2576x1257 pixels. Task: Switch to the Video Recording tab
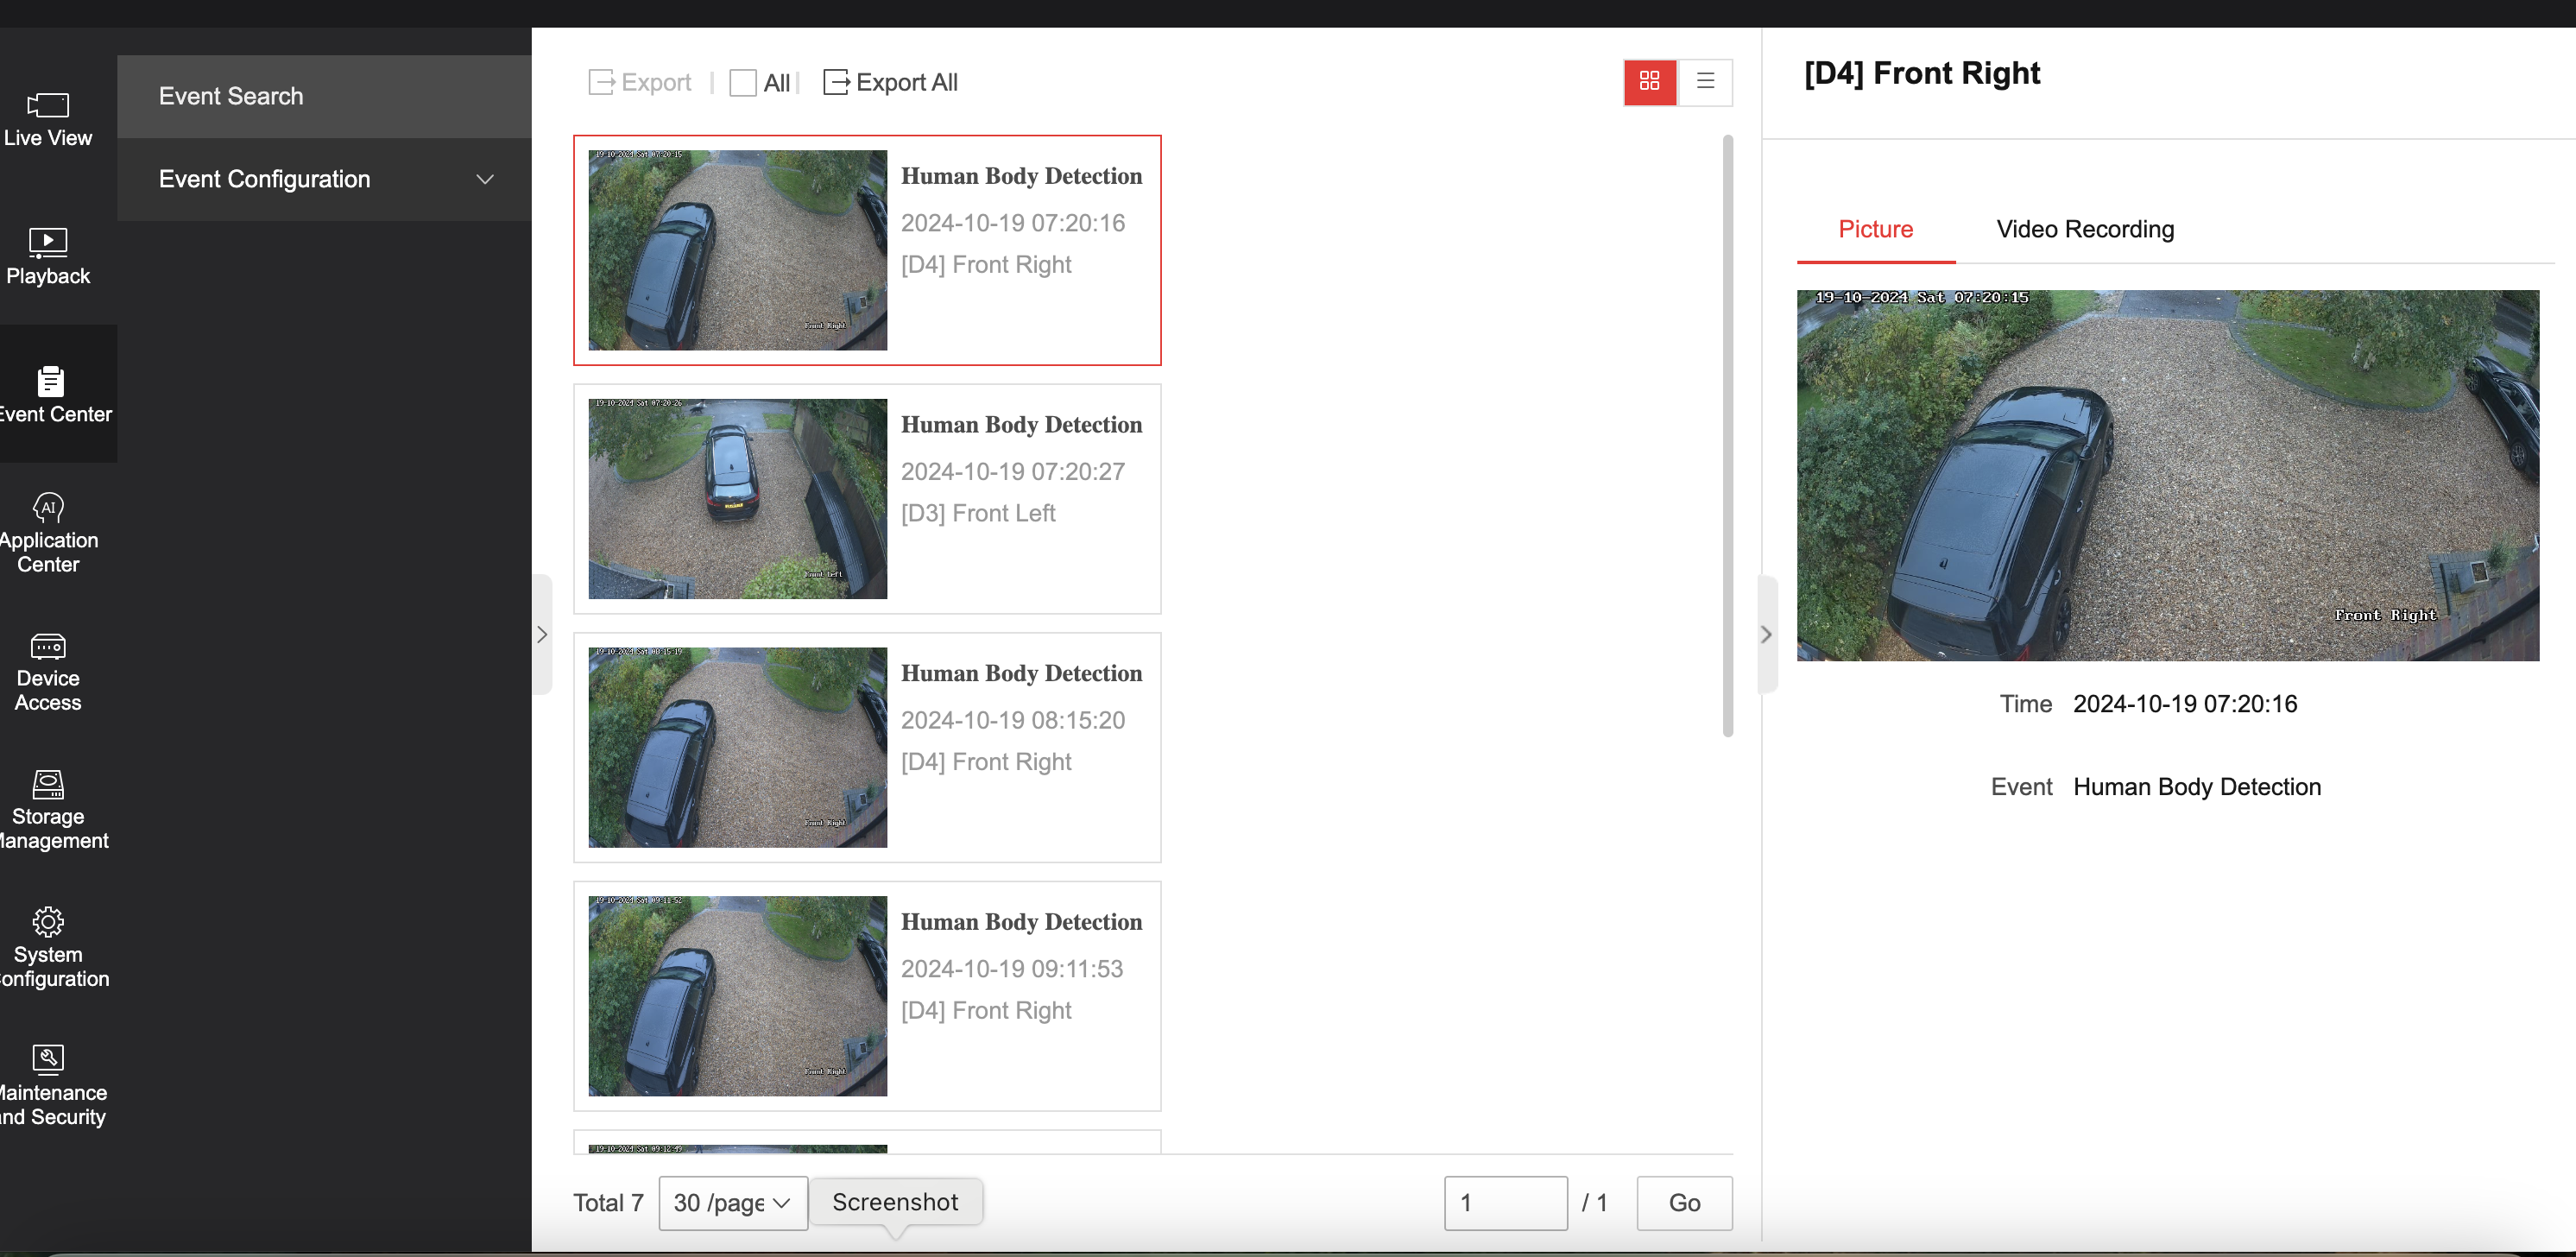tap(2084, 229)
